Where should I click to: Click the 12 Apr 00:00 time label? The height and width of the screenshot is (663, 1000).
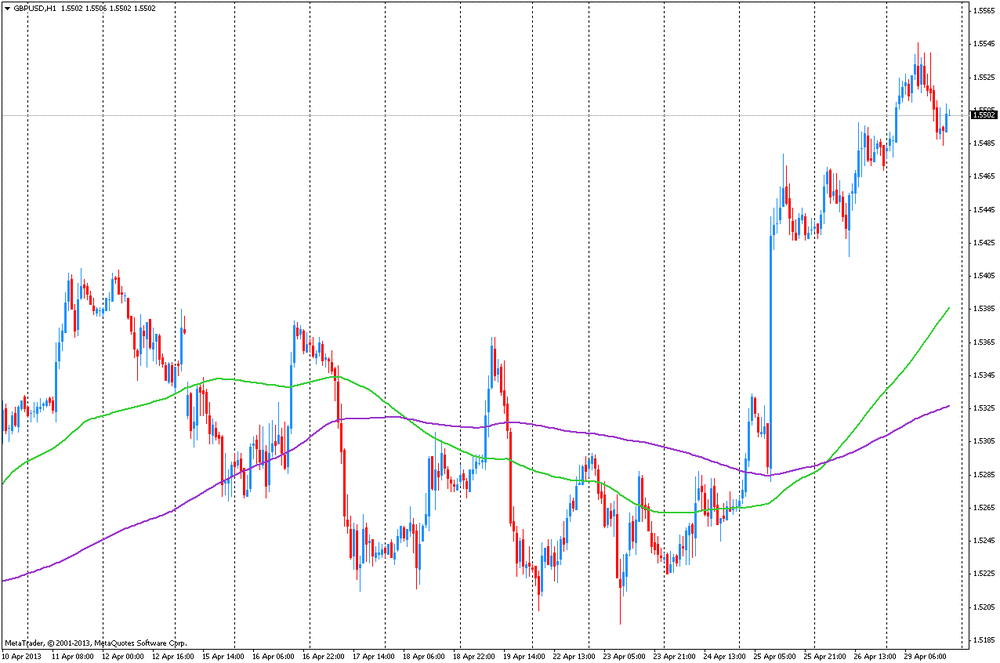pos(122,656)
